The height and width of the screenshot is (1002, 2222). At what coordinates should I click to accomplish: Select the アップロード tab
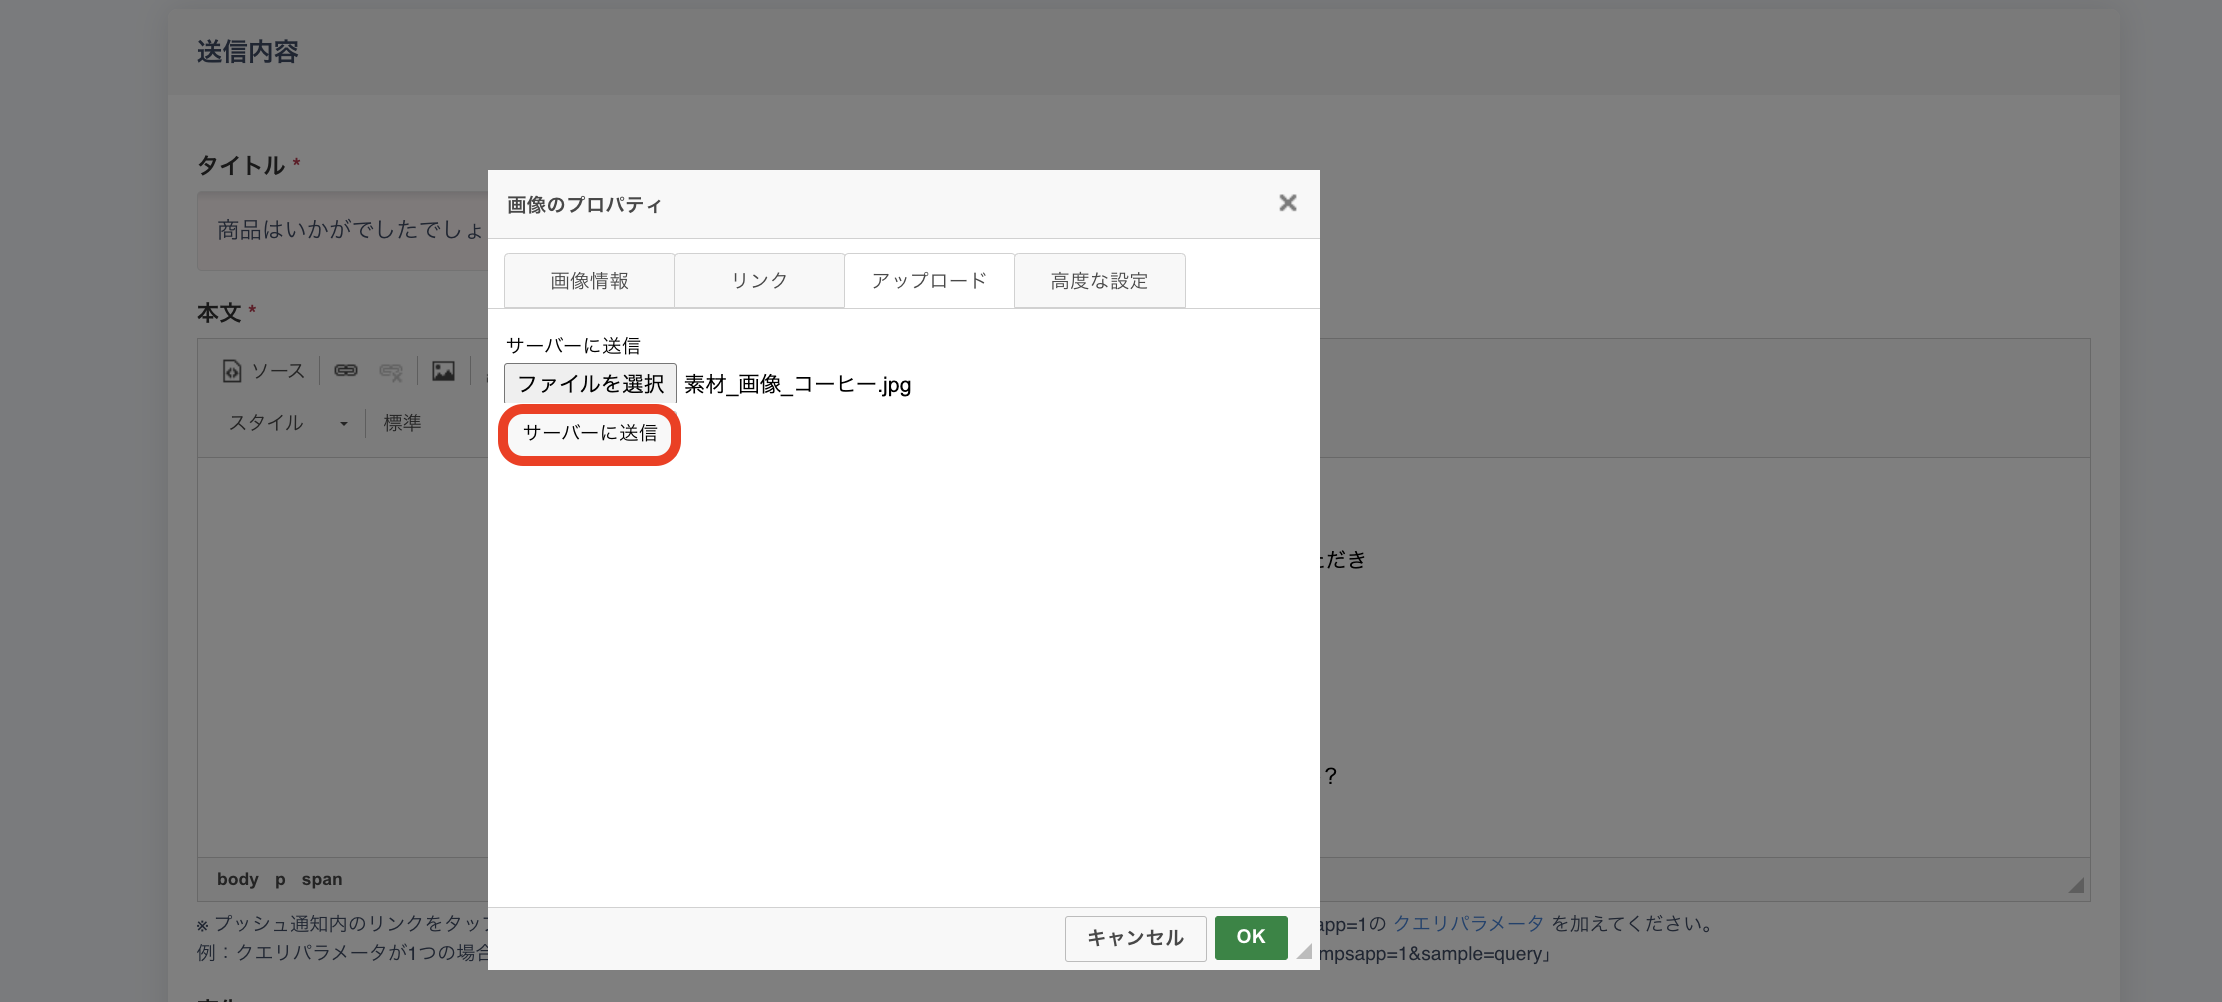coord(929,281)
